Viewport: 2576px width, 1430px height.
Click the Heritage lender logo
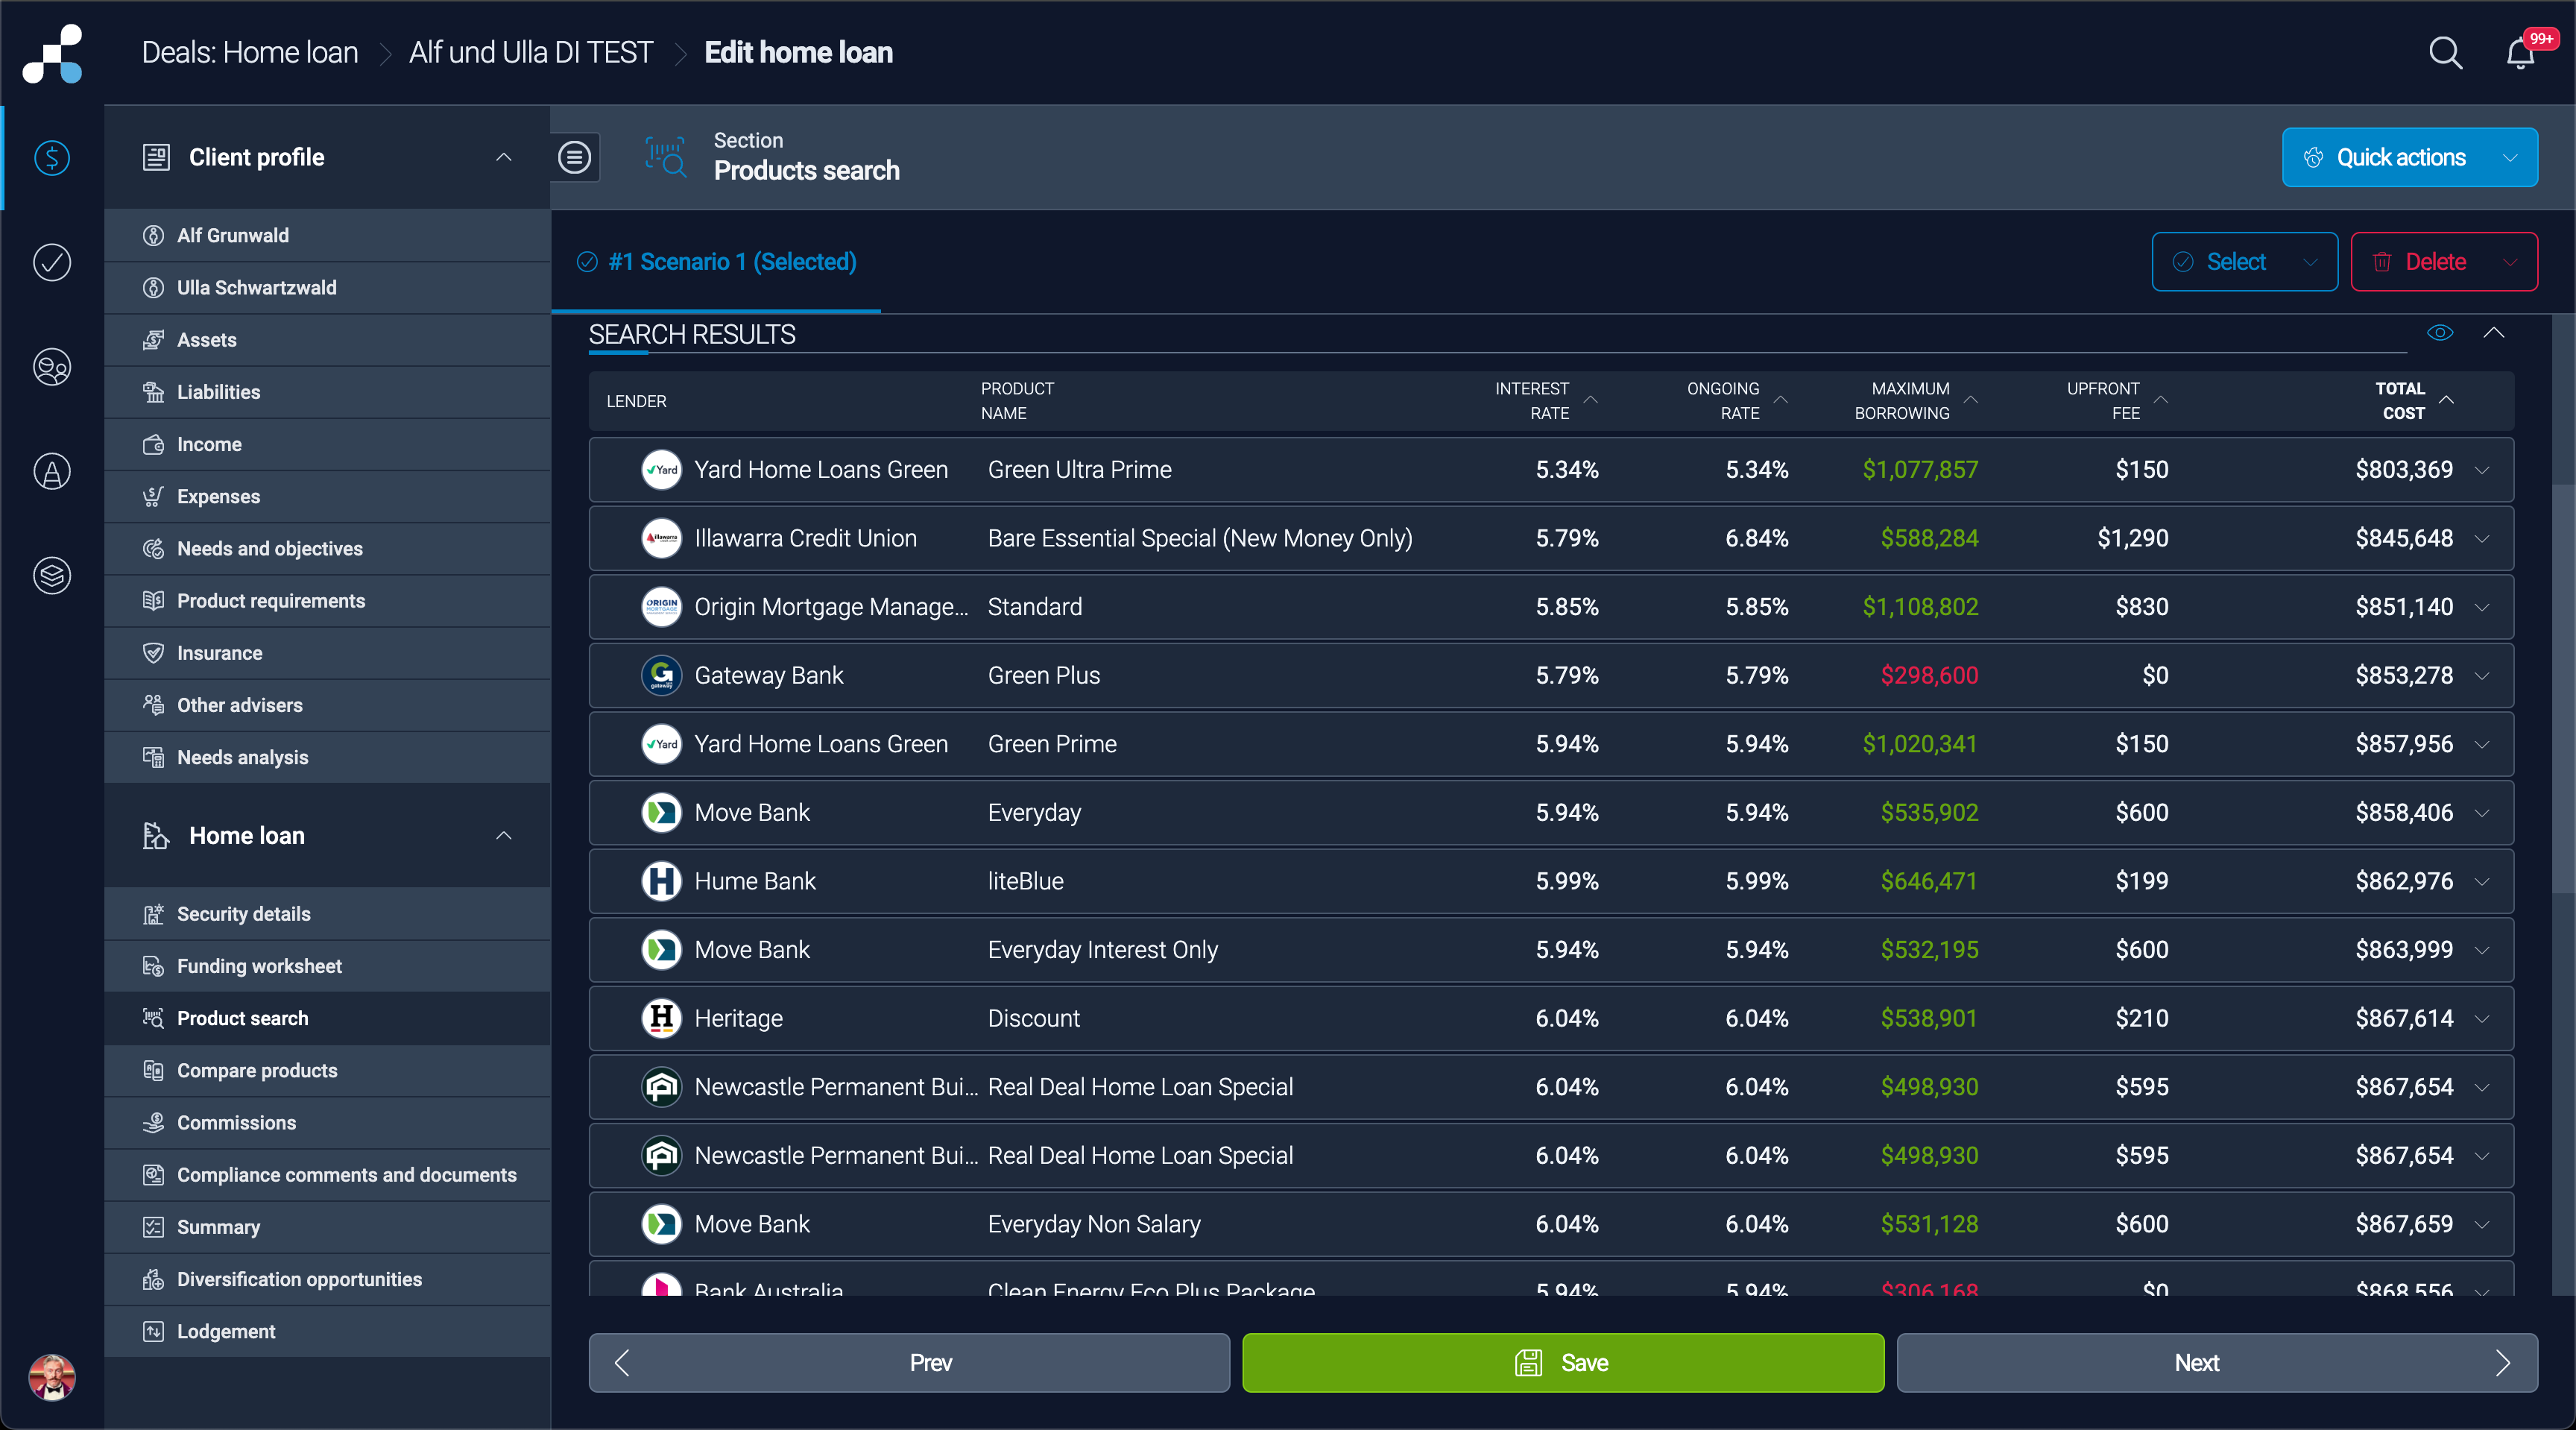pos(661,1018)
